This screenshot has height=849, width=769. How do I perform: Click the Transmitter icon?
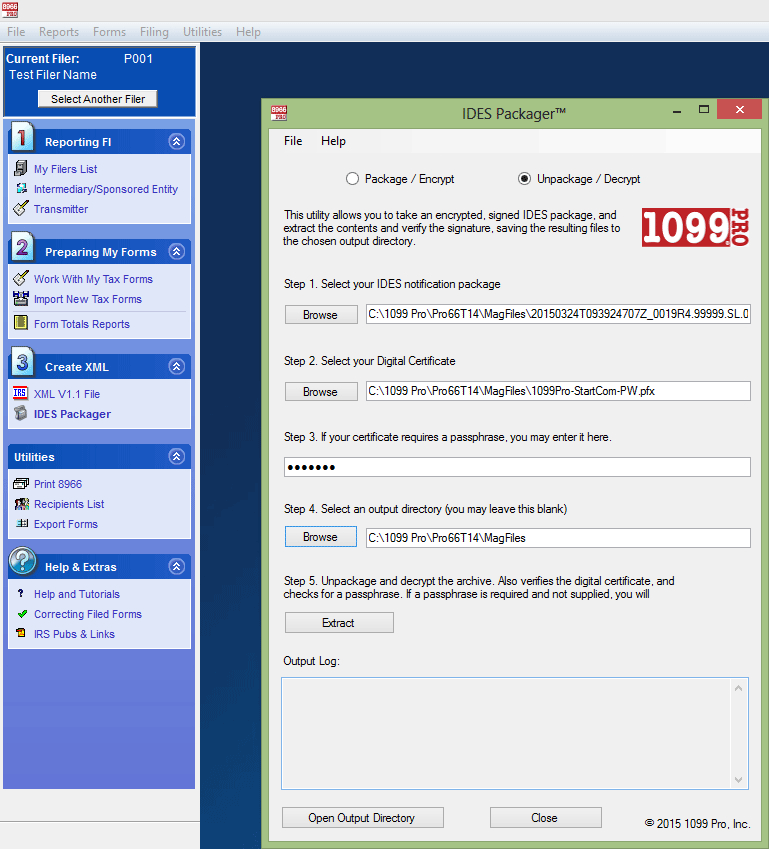point(21,208)
